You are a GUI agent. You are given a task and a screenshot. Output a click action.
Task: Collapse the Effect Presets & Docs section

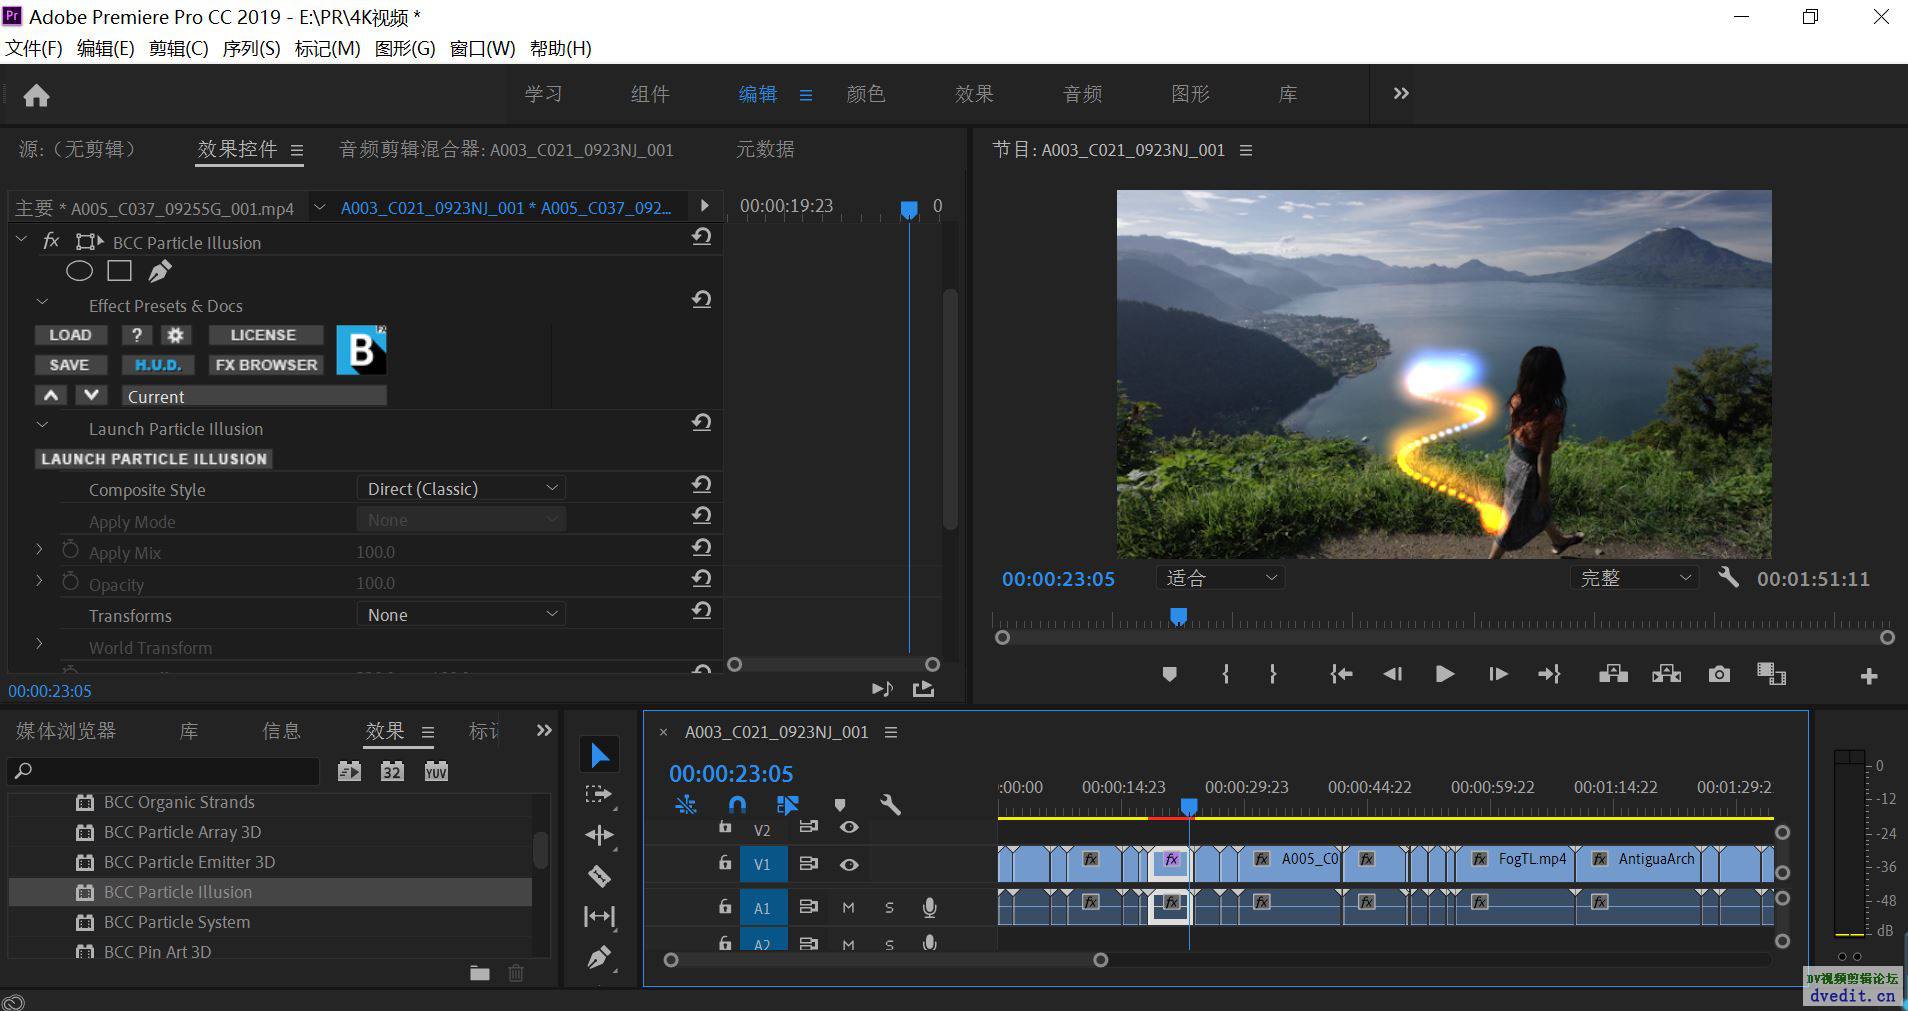42,303
